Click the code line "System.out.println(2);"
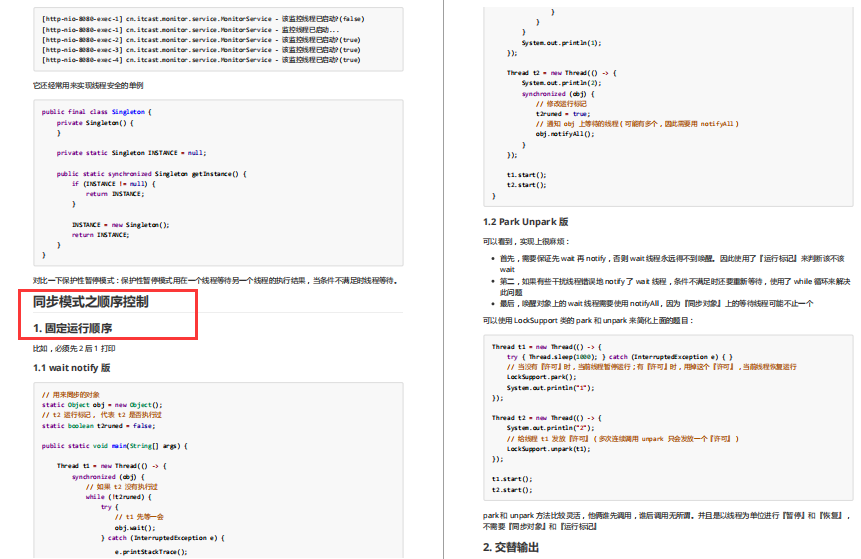Screen dimensions: 861x559 pyautogui.click(x=561, y=83)
